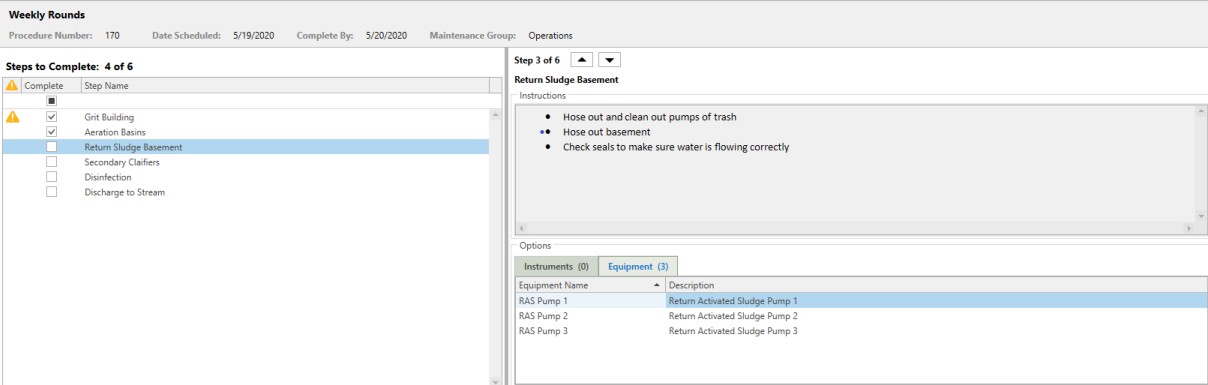This screenshot has height=385, width=1208.
Task: Mark Disinfection step as complete
Action: click(52, 177)
